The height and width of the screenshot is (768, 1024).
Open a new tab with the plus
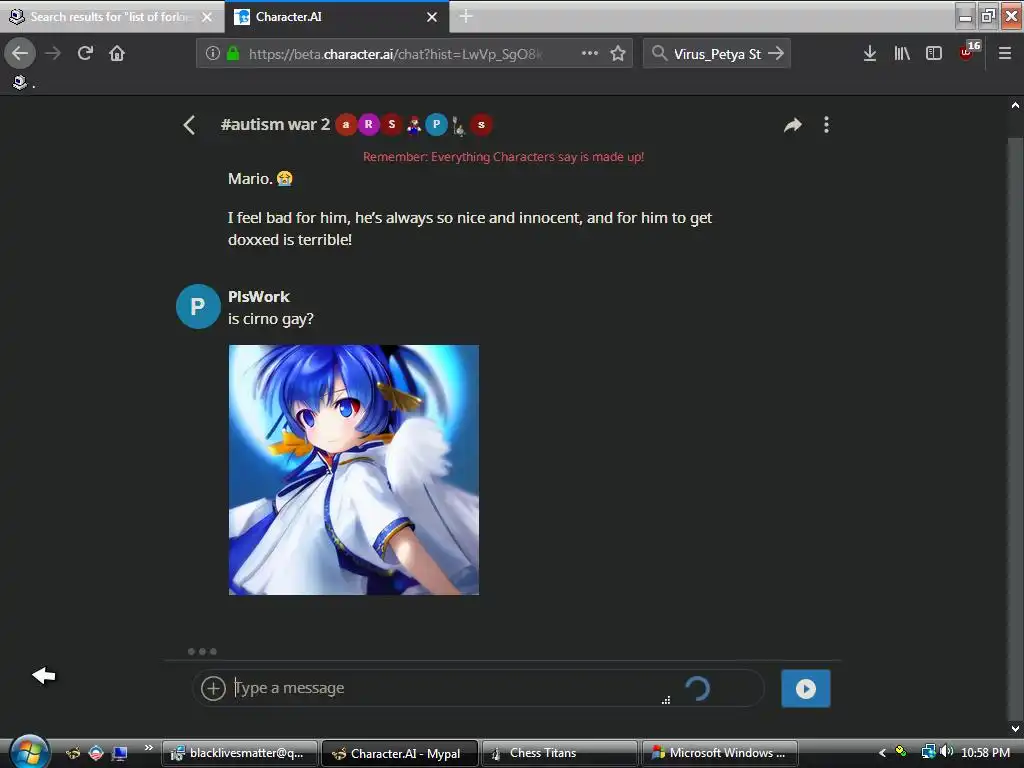(466, 16)
